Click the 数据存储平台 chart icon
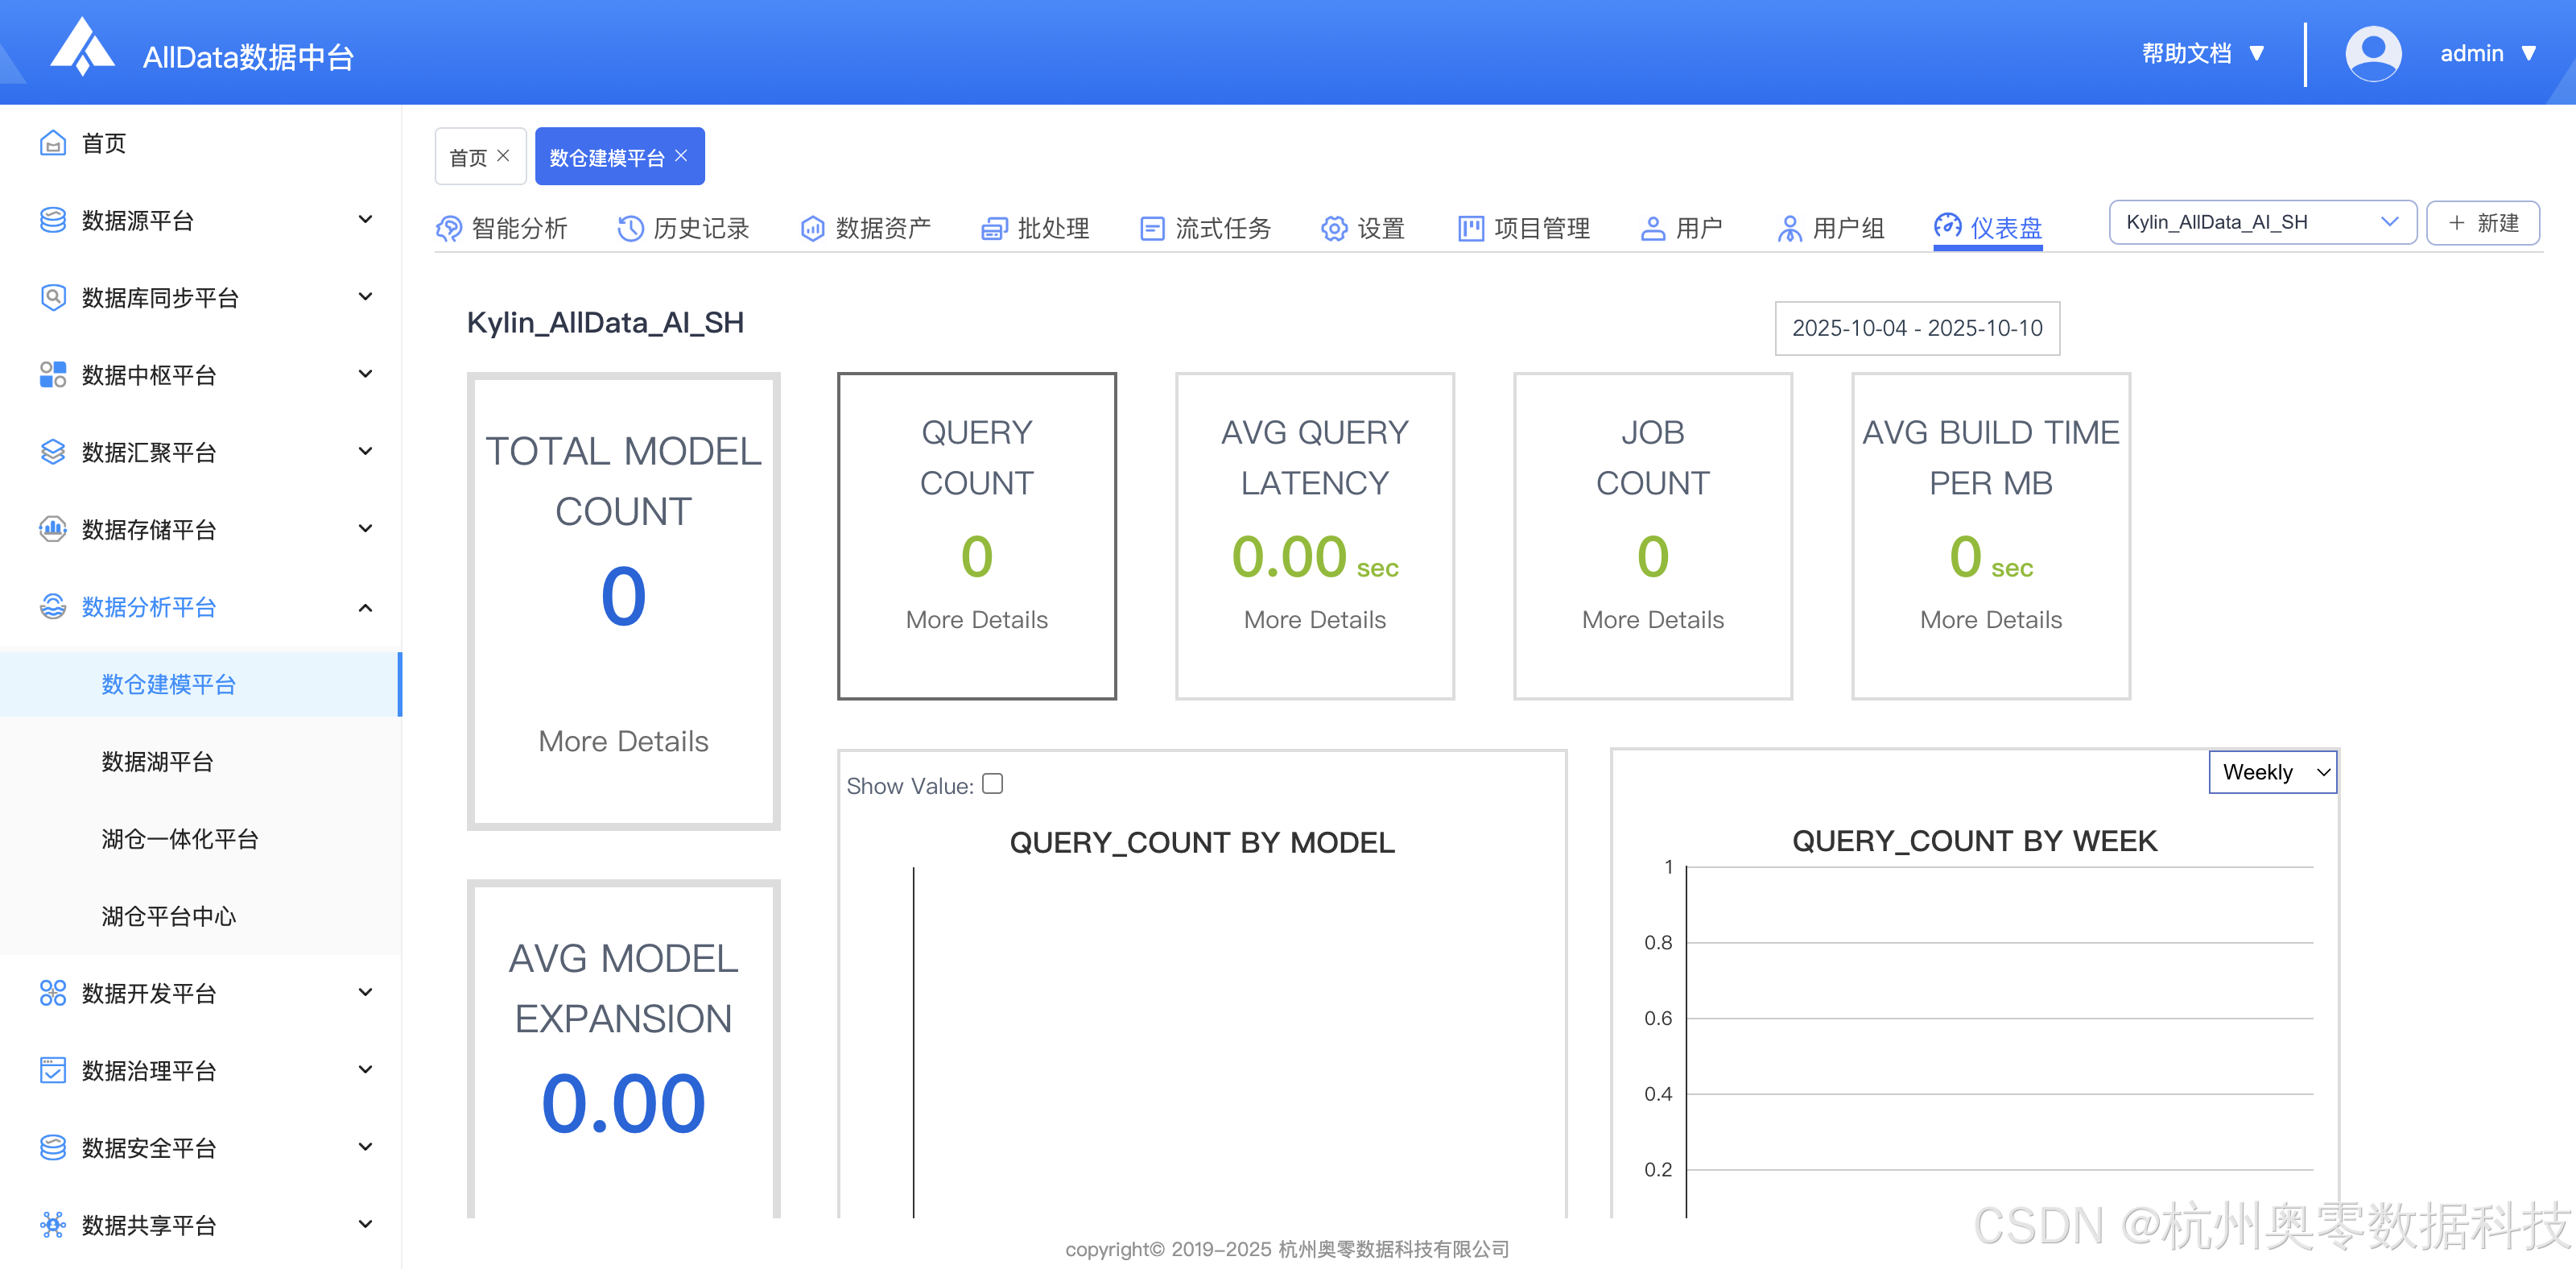Viewport: 2576px width, 1269px height. tap(52, 529)
